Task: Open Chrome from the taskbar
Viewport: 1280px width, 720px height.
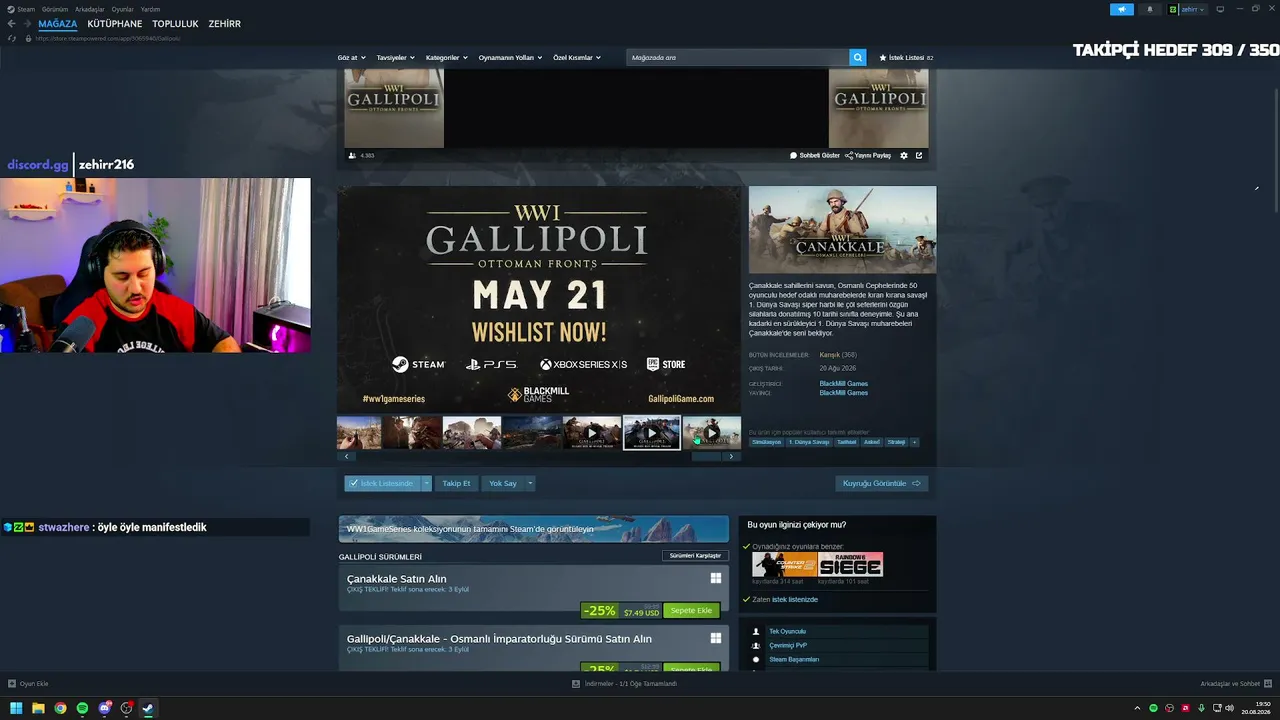Action: 60,709
